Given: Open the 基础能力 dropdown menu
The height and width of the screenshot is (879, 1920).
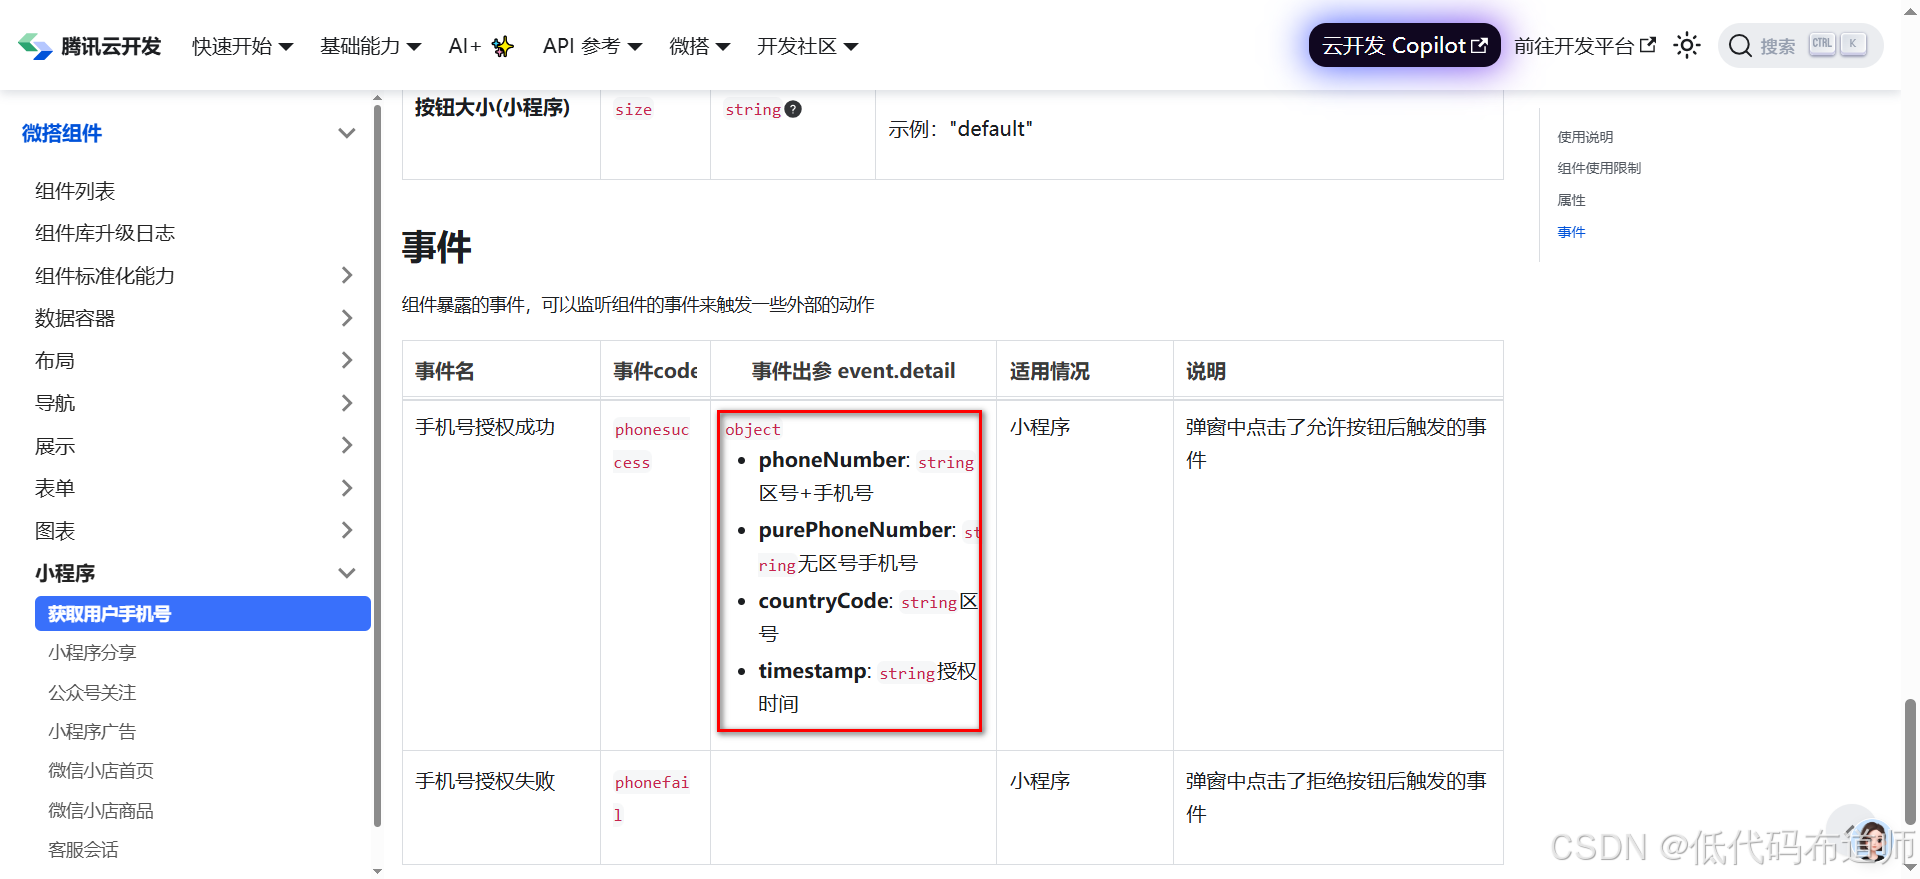Looking at the screenshot, I should (x=370, y=46).
